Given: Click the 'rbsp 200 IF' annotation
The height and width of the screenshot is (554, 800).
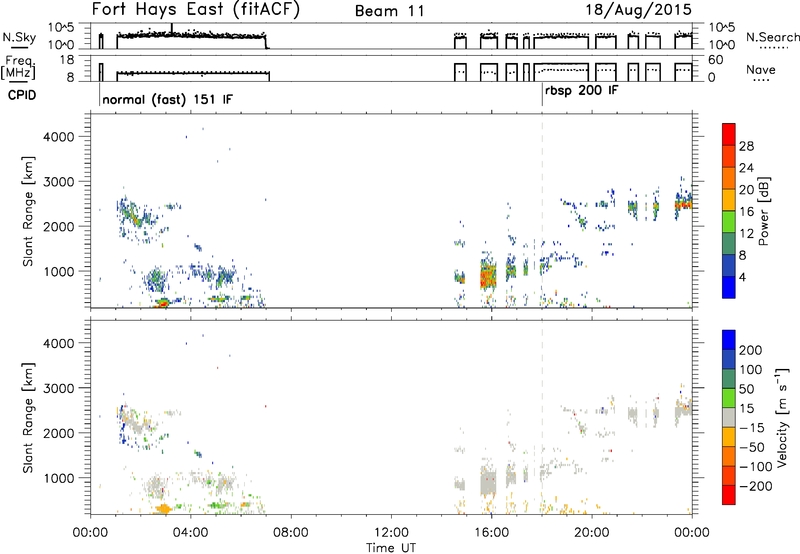Looking at the screenshot, I should click(582, 91).
